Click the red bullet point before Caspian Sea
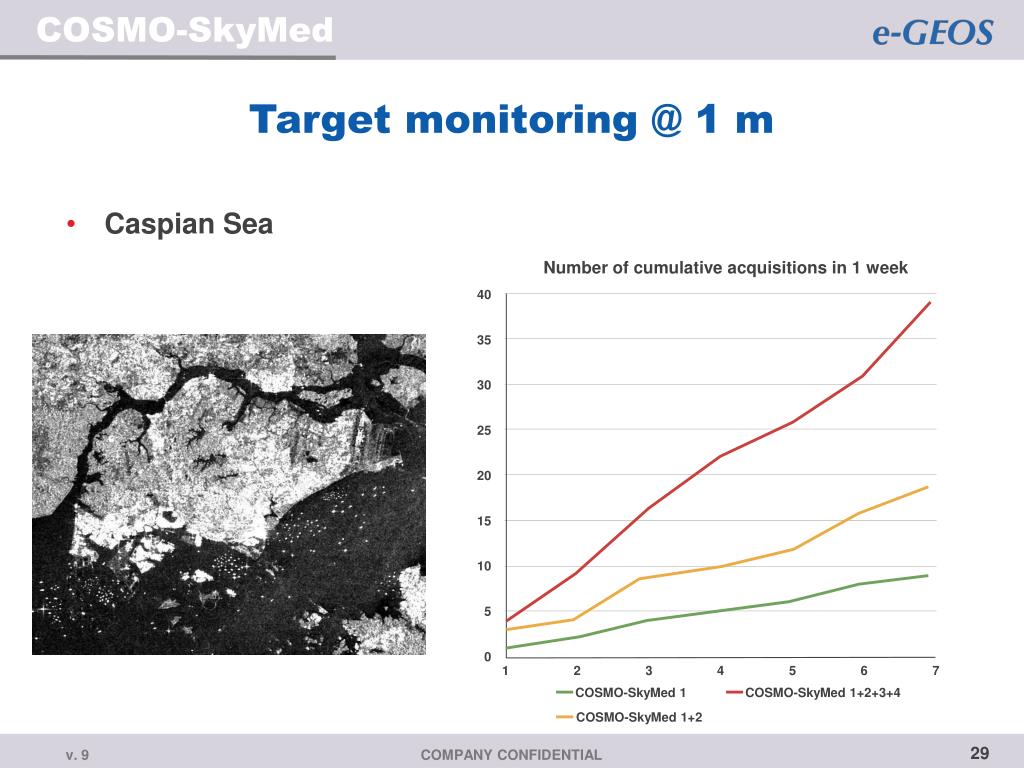Viewport: 1024px width, 768px height. (71, 225)
